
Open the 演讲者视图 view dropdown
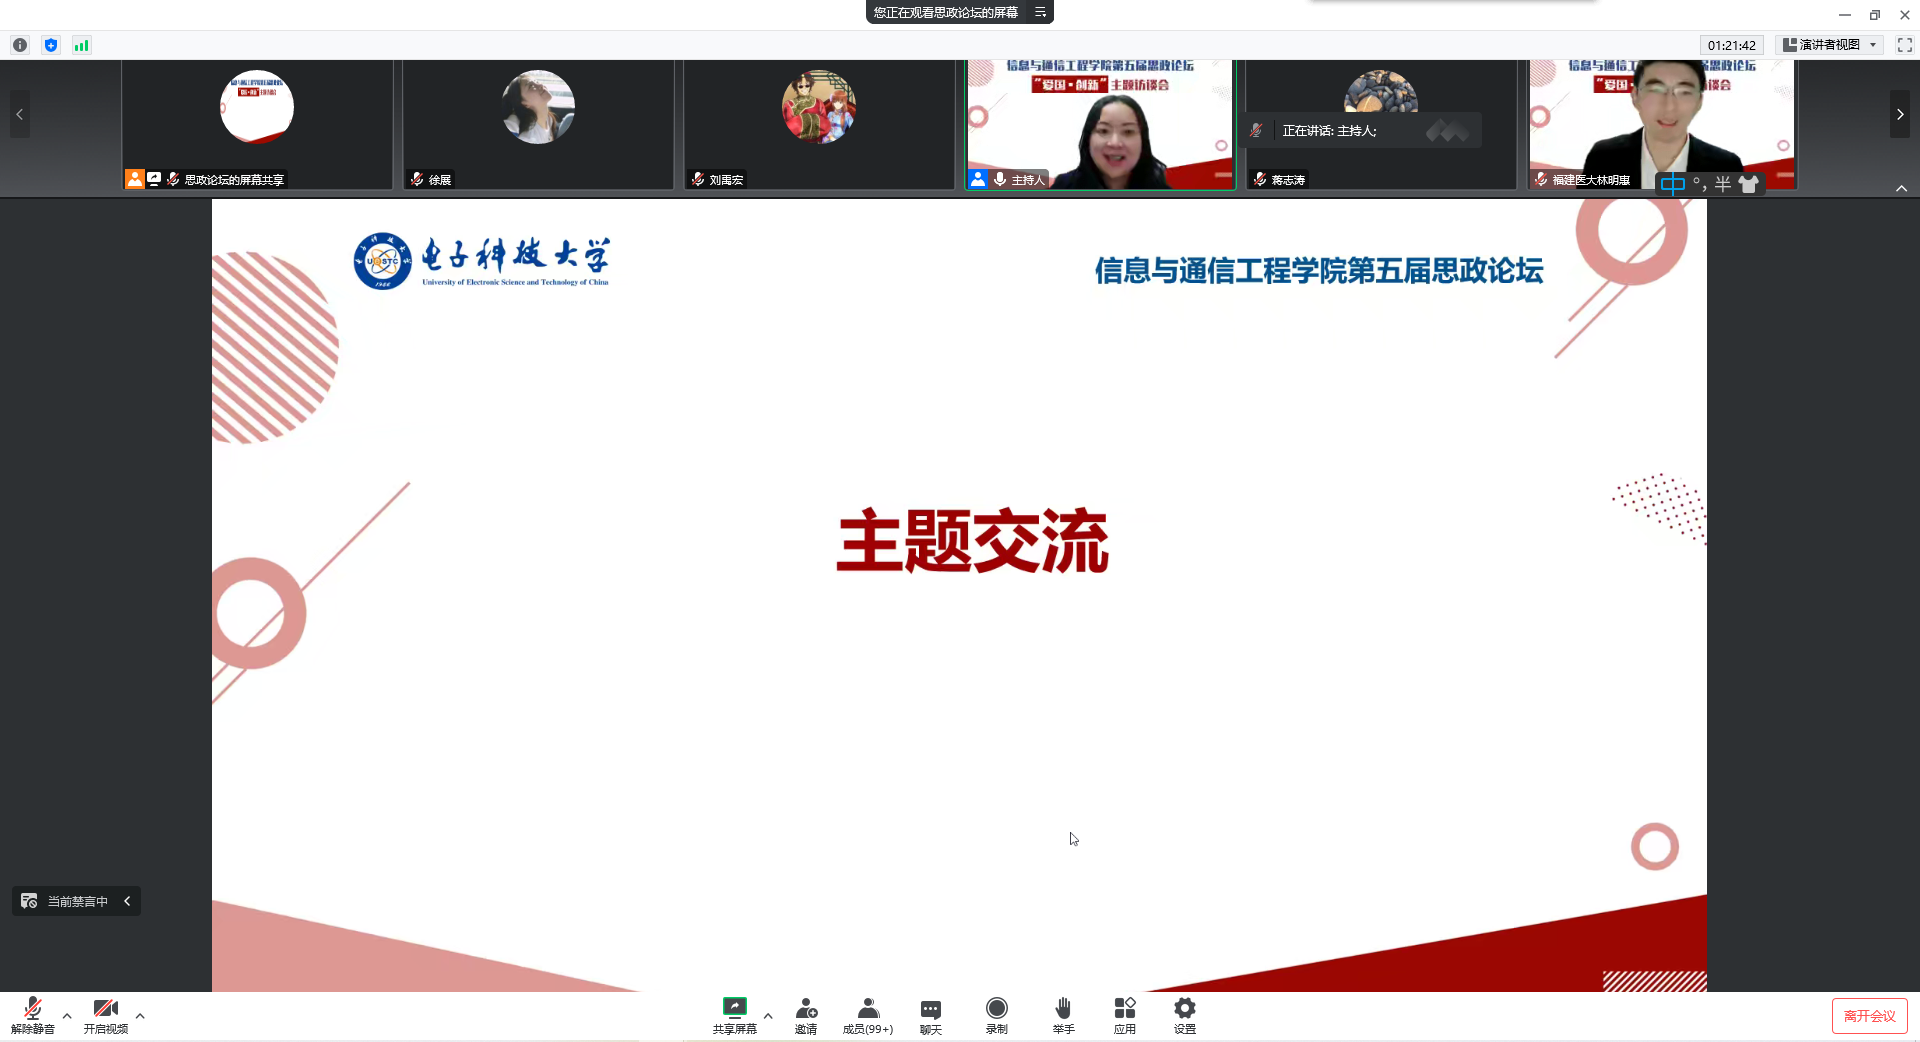(x=1830, y=45)
